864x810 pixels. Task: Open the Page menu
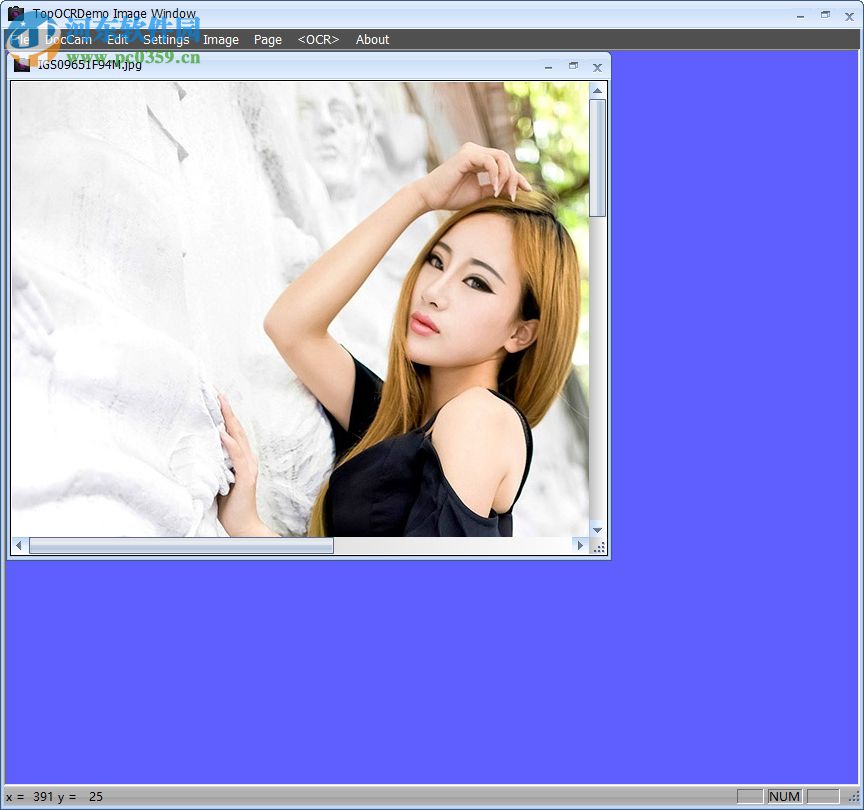pyautogui.click(x=267, y=40)
